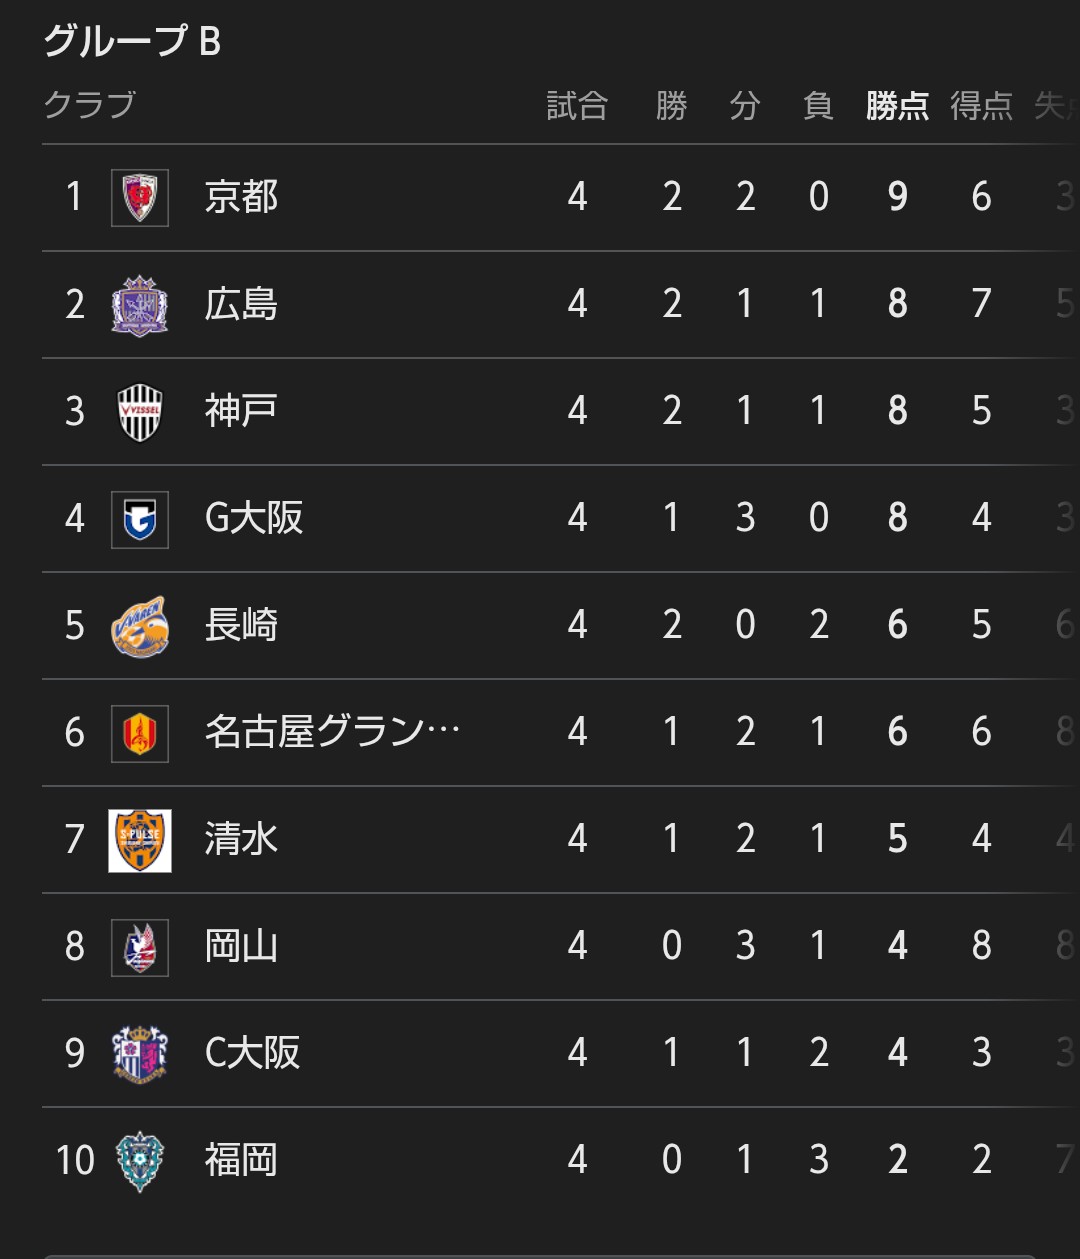The image size is (1080, 1259).
Task: Click the Hiroshima (広島) club crest icon
Action: [140, 304]
